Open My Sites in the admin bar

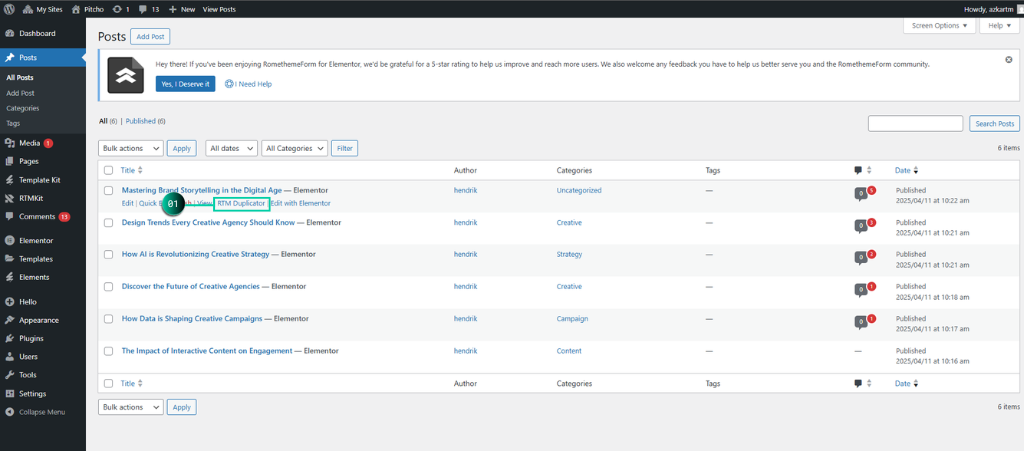pyautogui.click(x=43, y=9)
